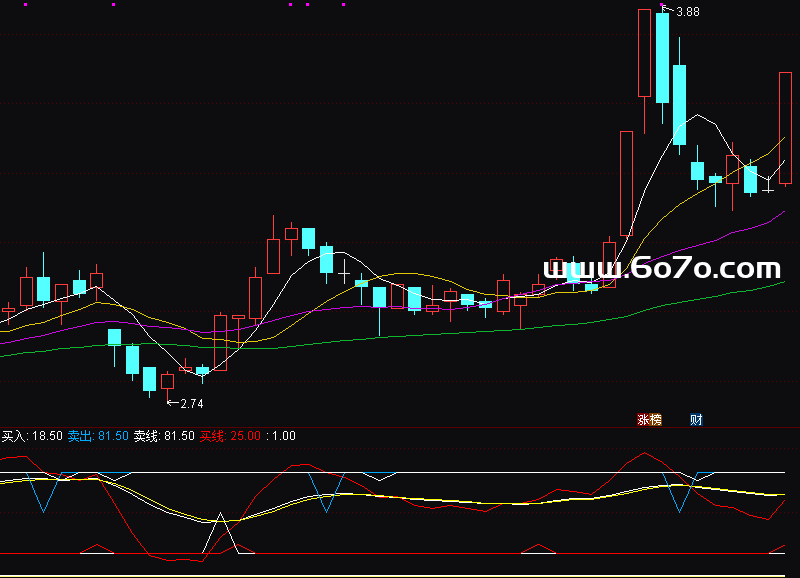800x578 pixels.
Task: Click the magenta flag marker beside 3.88
Action: pyautogui.click(x=661, y=5)
